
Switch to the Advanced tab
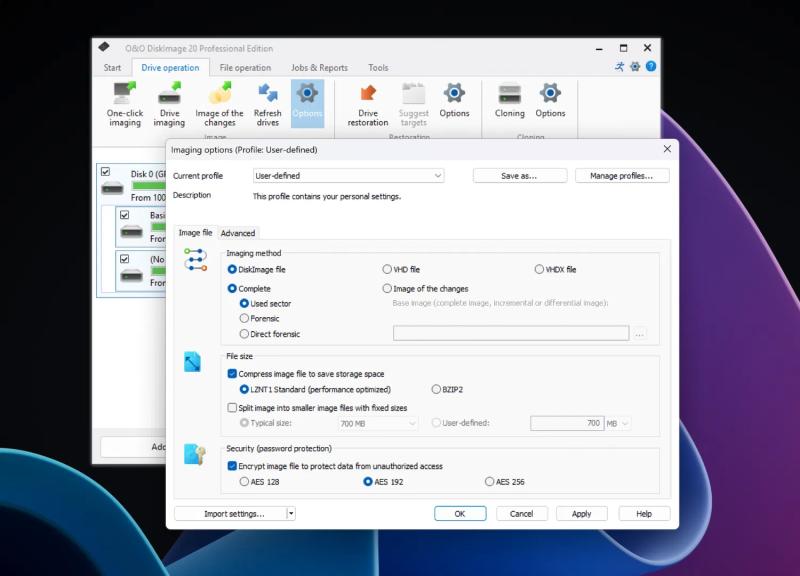click(x=239, y=232)
